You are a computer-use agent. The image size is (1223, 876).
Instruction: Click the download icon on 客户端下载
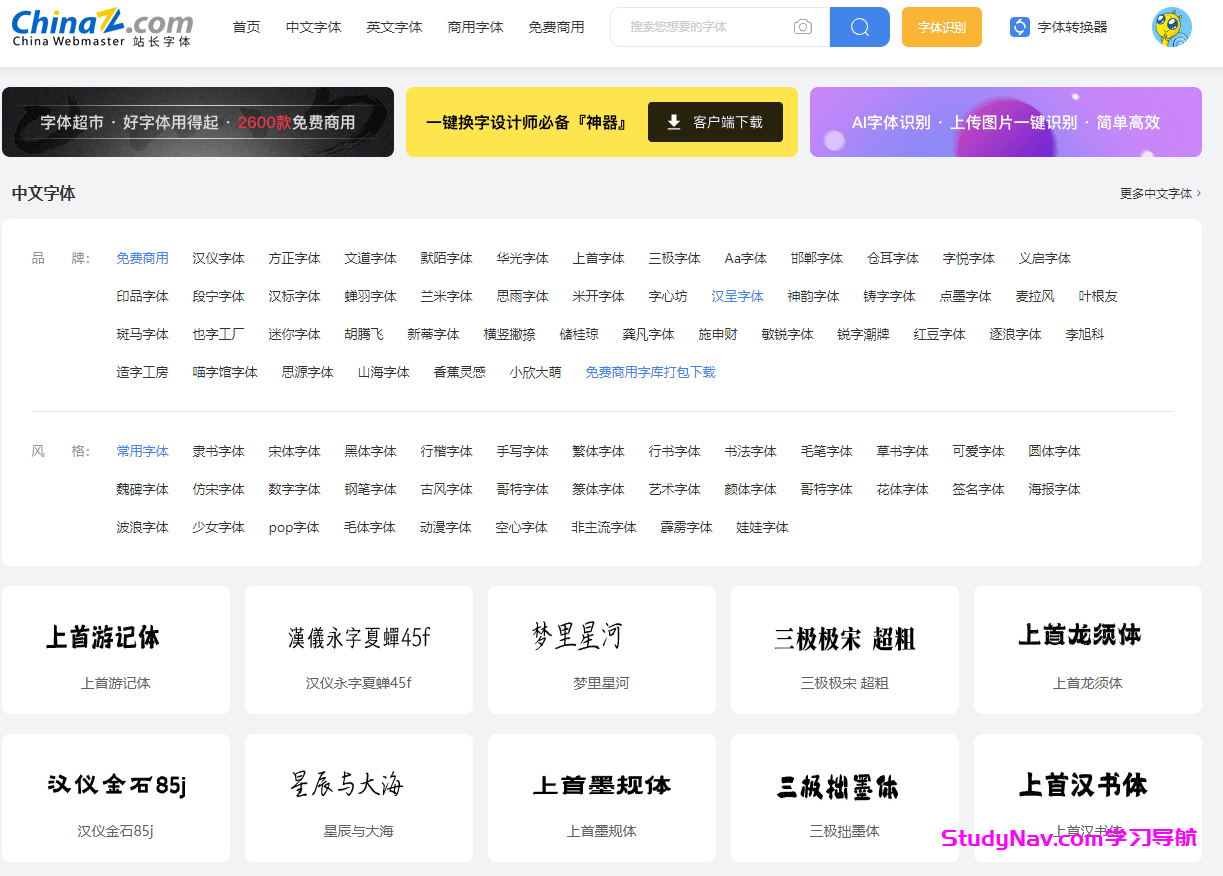674,122
